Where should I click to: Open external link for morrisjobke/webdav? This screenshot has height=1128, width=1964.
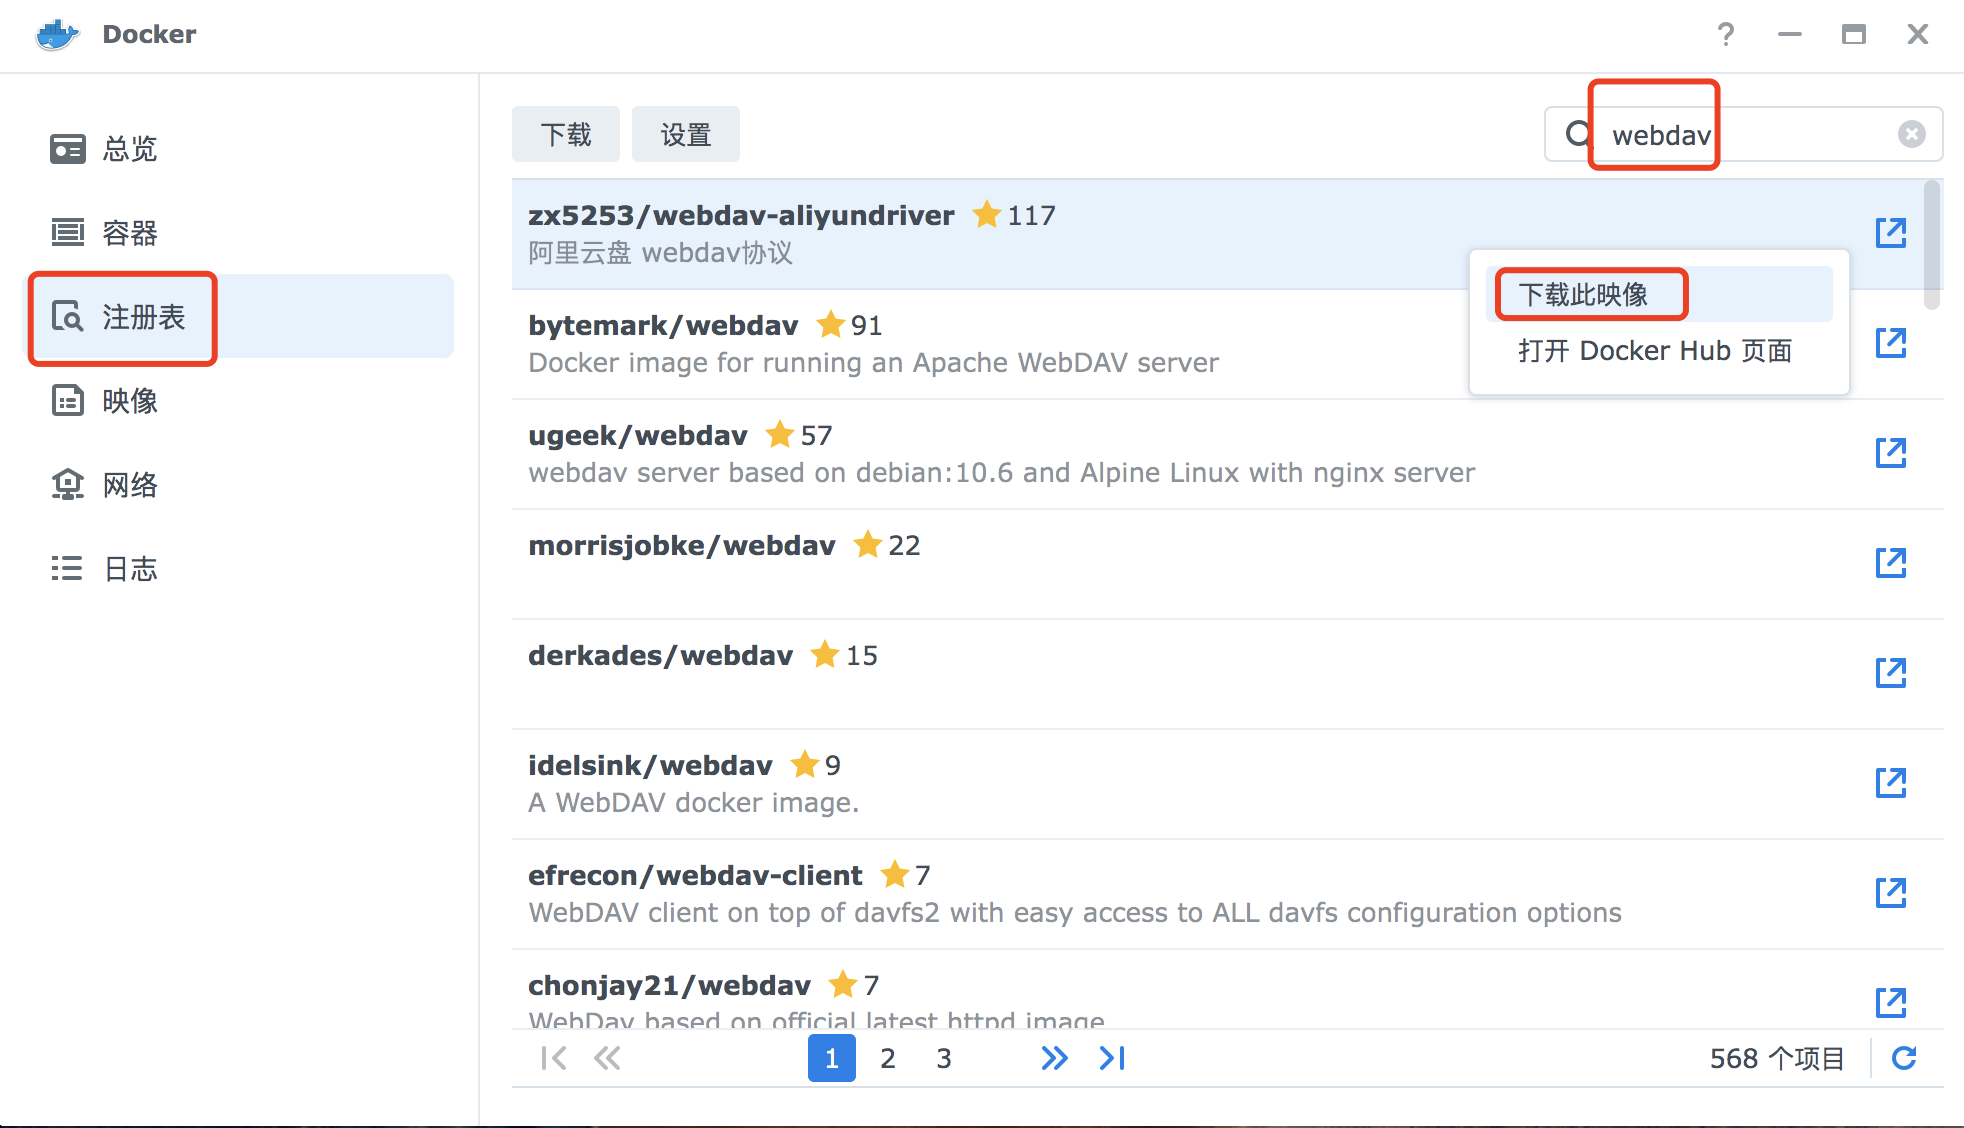click(1891, 563)
